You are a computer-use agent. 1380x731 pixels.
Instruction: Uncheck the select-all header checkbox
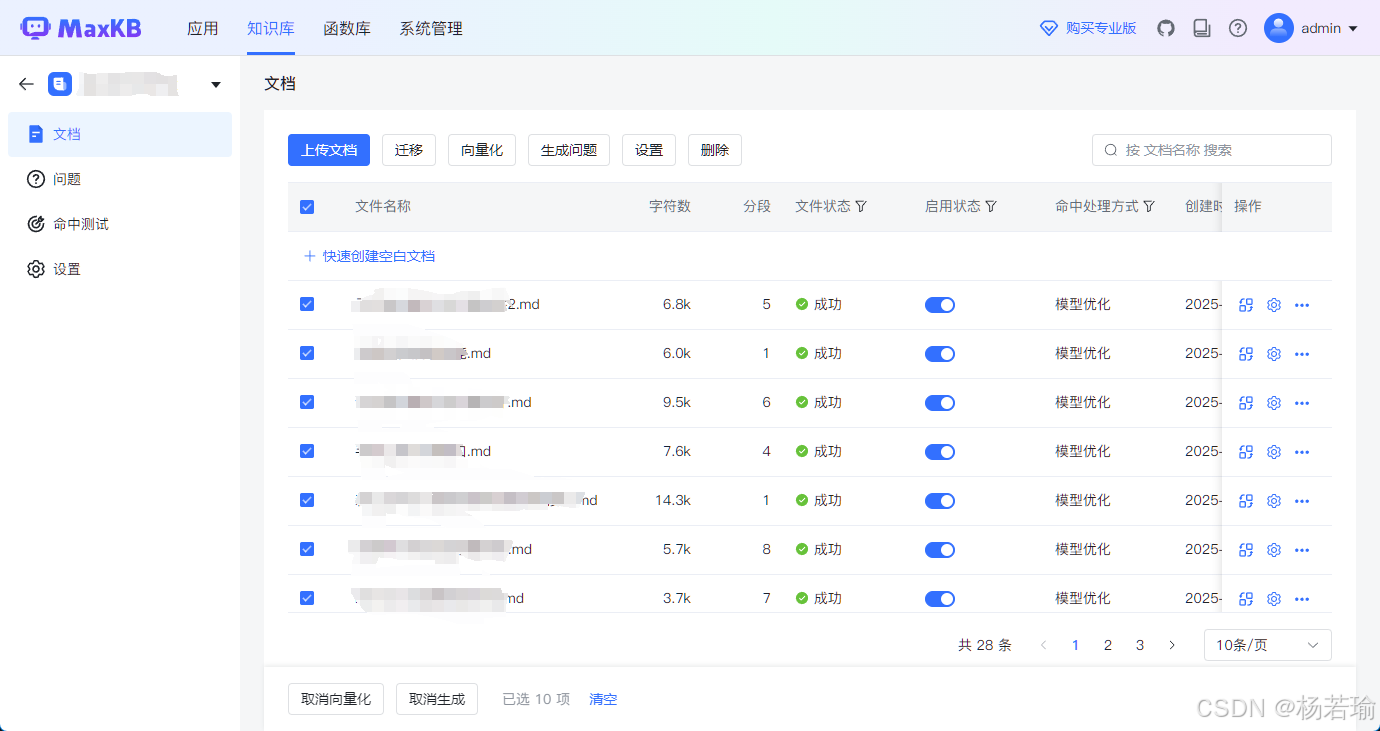click(307, 207)
